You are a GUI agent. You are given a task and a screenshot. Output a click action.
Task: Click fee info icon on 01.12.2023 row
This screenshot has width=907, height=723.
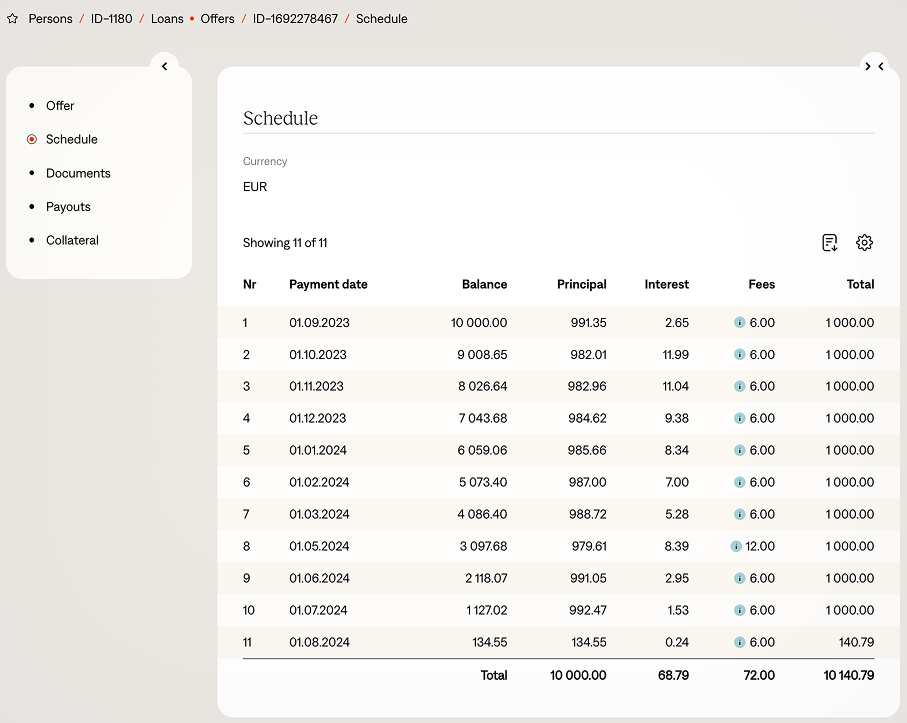coord(740,418)
